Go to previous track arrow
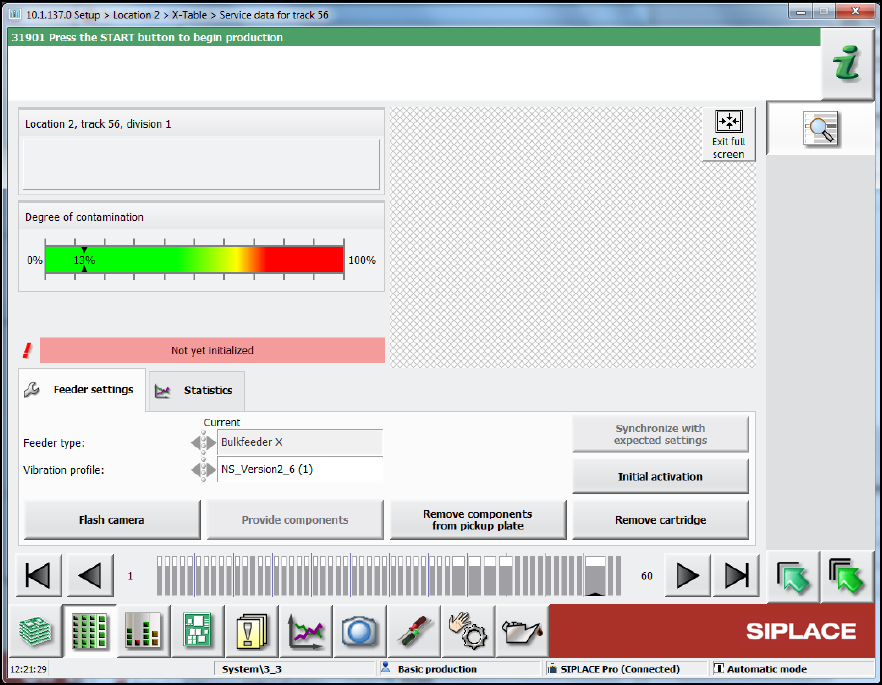 (x=90, y=575)
